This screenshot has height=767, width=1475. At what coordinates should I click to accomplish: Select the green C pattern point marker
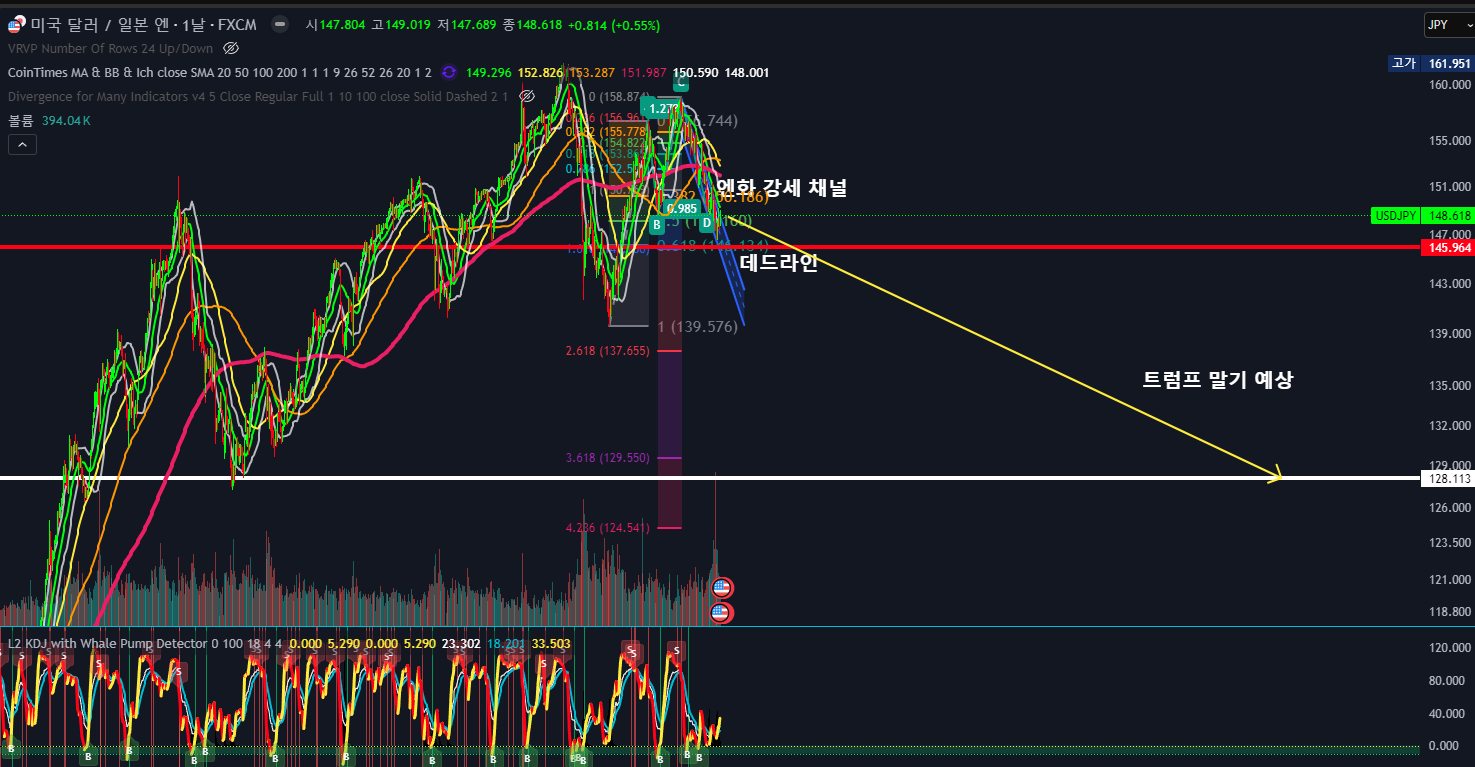click(680, 84)
